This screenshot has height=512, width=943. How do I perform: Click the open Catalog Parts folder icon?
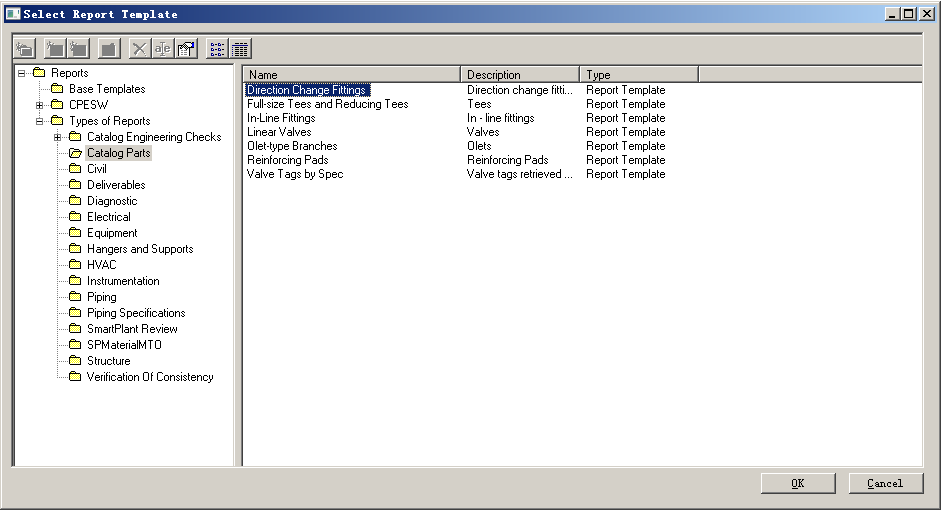pyautogui.click(x=75, y=153)
